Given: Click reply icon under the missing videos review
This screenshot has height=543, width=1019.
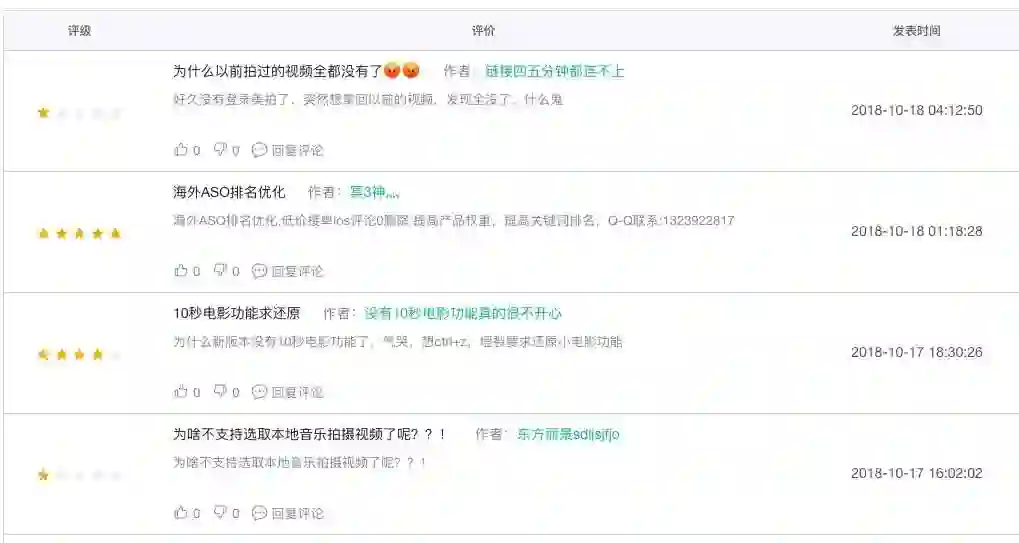Looking at the screenshot, I should (259, 150).
